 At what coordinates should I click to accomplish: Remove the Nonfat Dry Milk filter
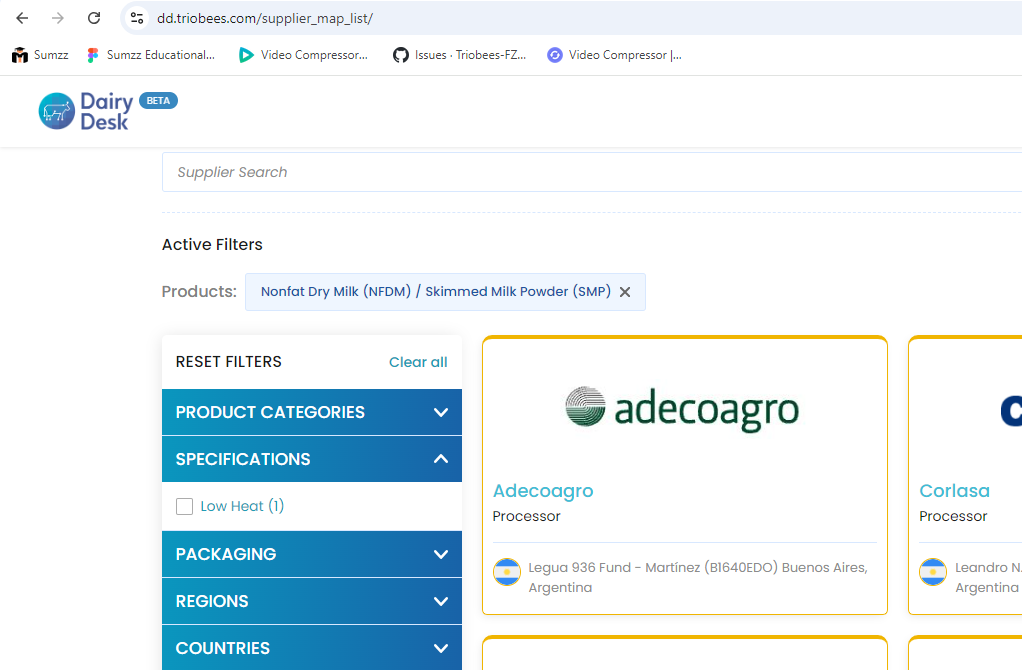click(x=625, y=292)
